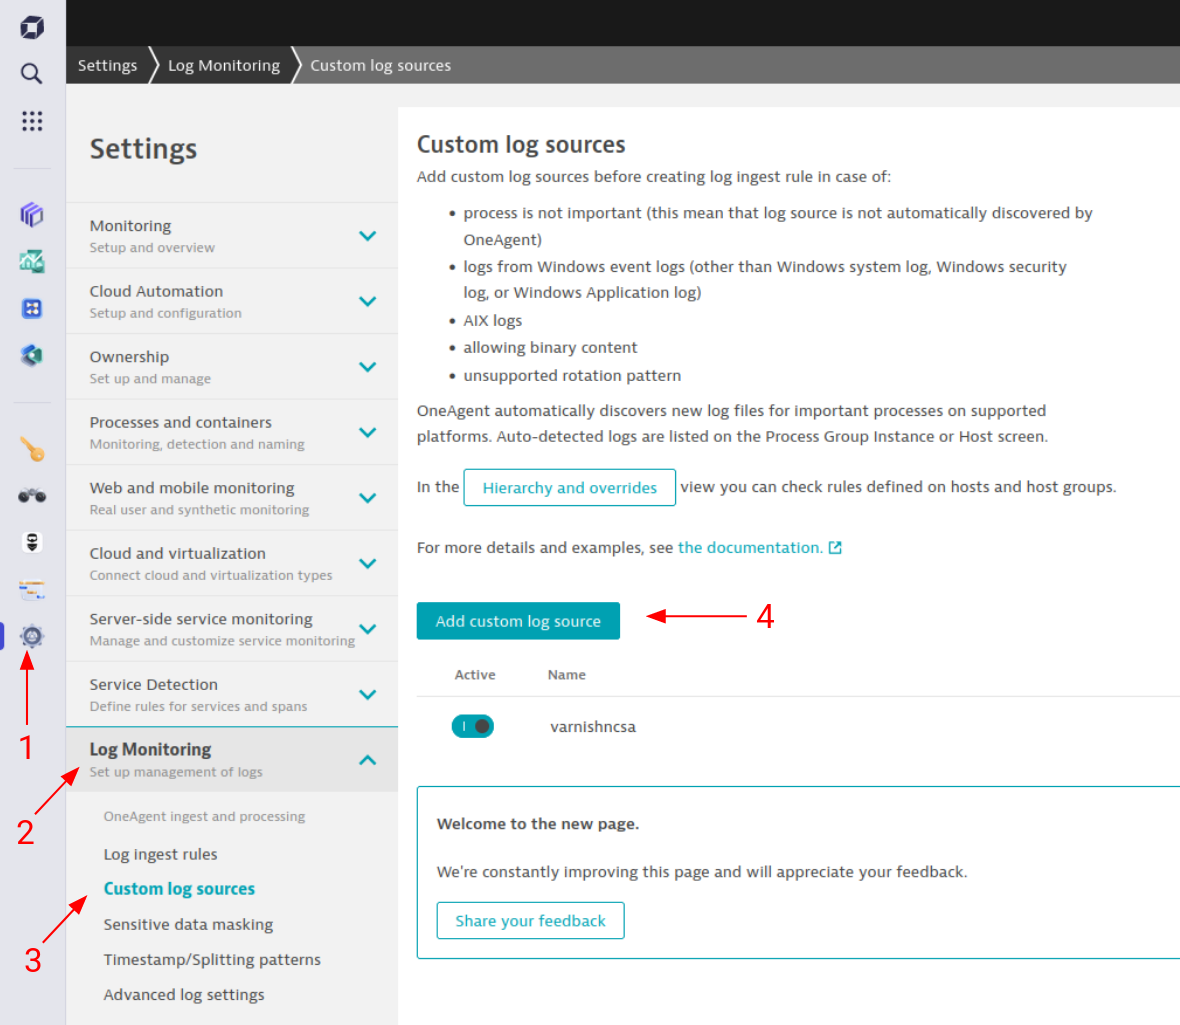The width and height of the screenshot is (1180, 1025).
Task: Open Timestamp/Splitting patterns submenu item
Action: (x=212, y=960)
